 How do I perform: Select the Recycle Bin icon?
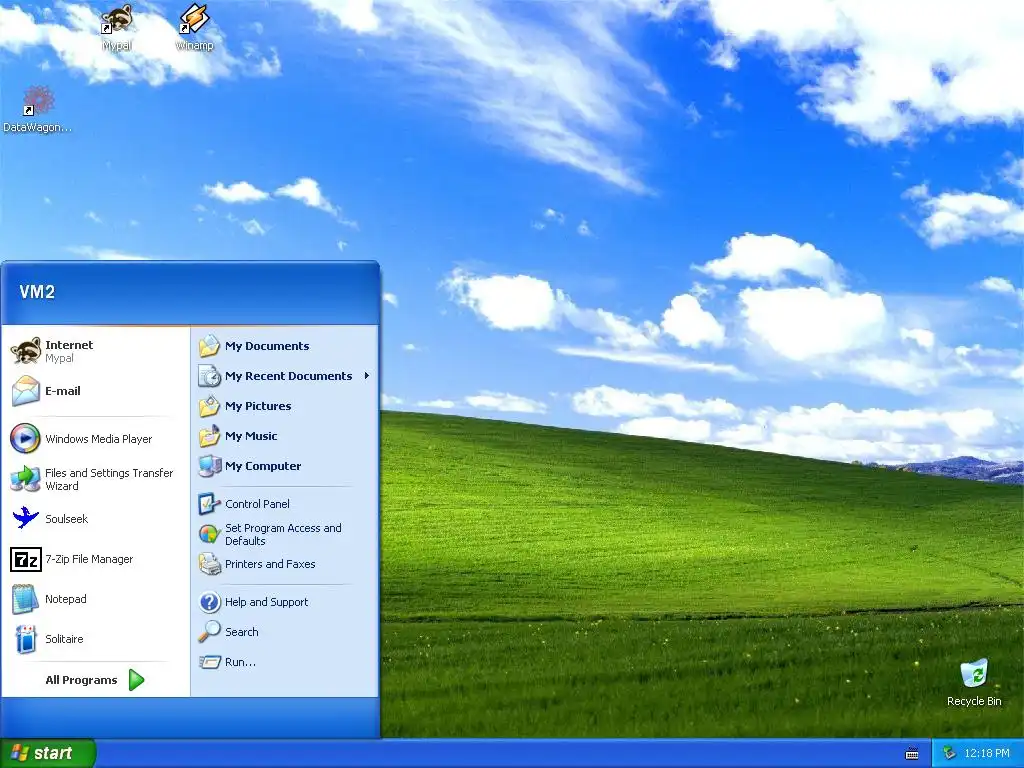974,683
